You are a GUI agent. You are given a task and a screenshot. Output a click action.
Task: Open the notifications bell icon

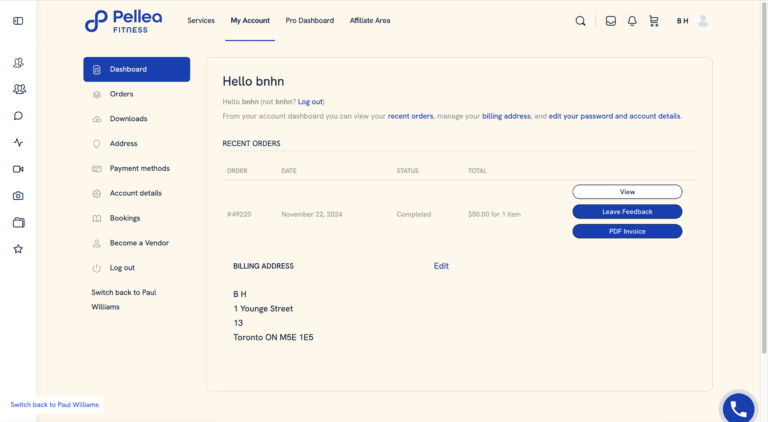pyautogui.click(x=632, y=21)
